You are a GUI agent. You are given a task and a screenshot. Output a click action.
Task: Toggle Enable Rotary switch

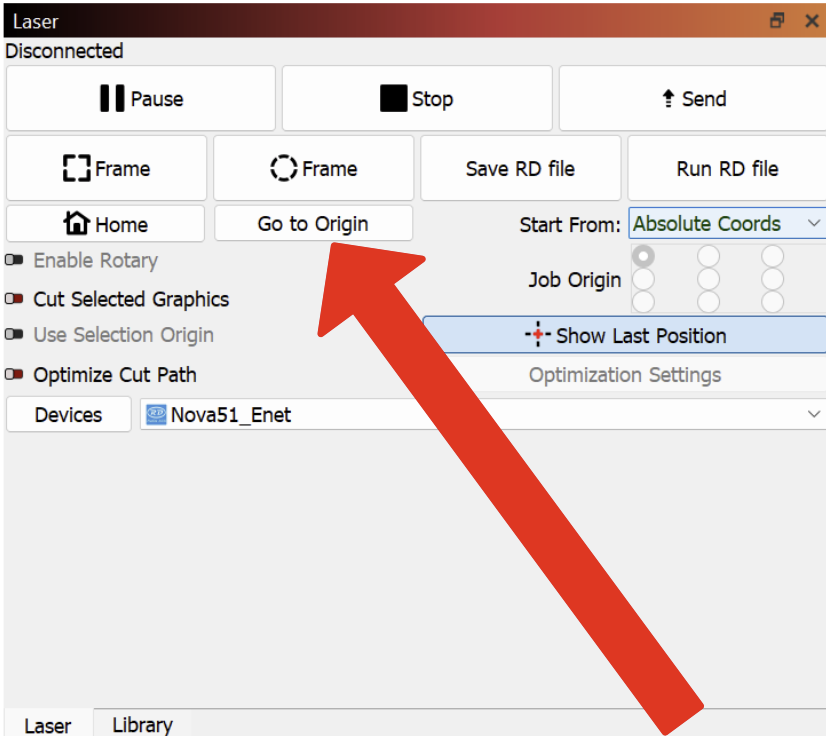point(14,260)
